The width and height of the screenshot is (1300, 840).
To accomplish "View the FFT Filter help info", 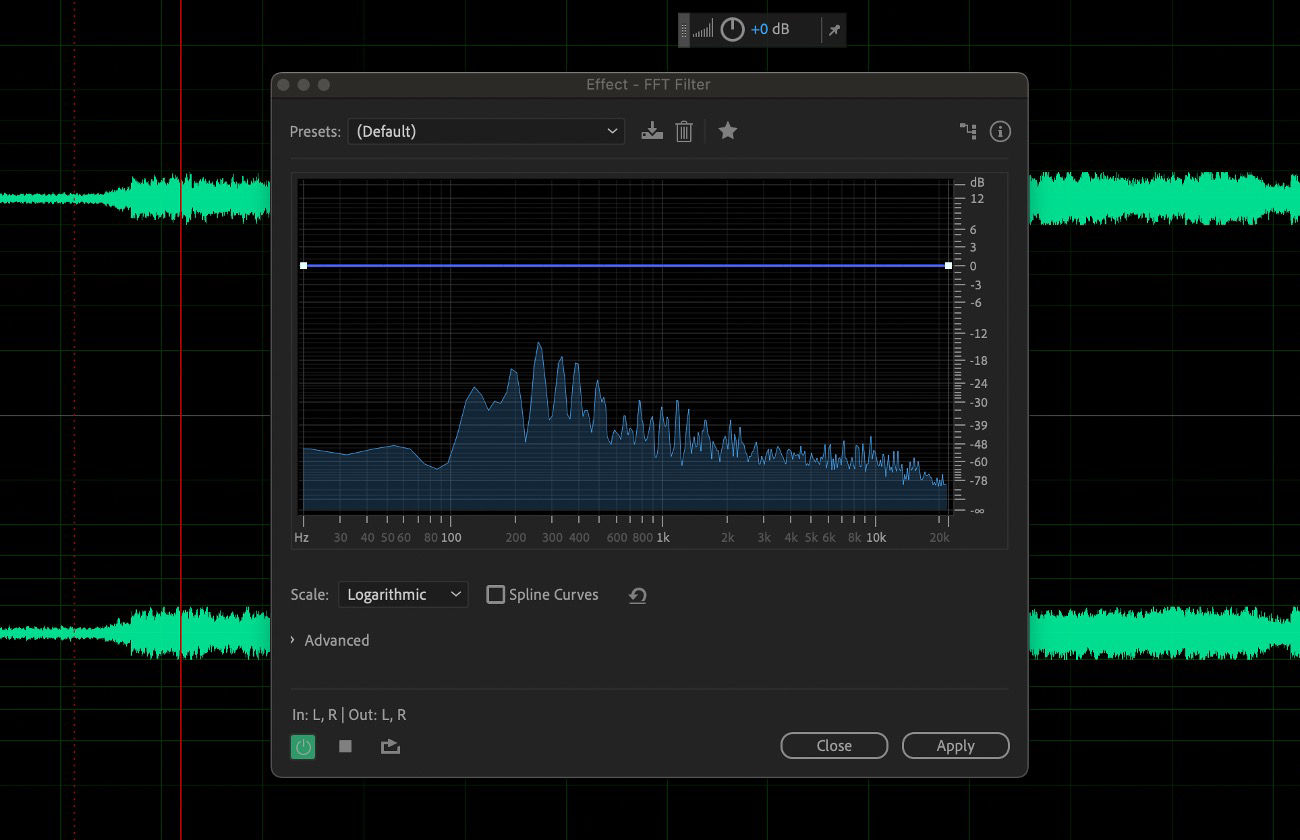I will (x=999, y=131).
